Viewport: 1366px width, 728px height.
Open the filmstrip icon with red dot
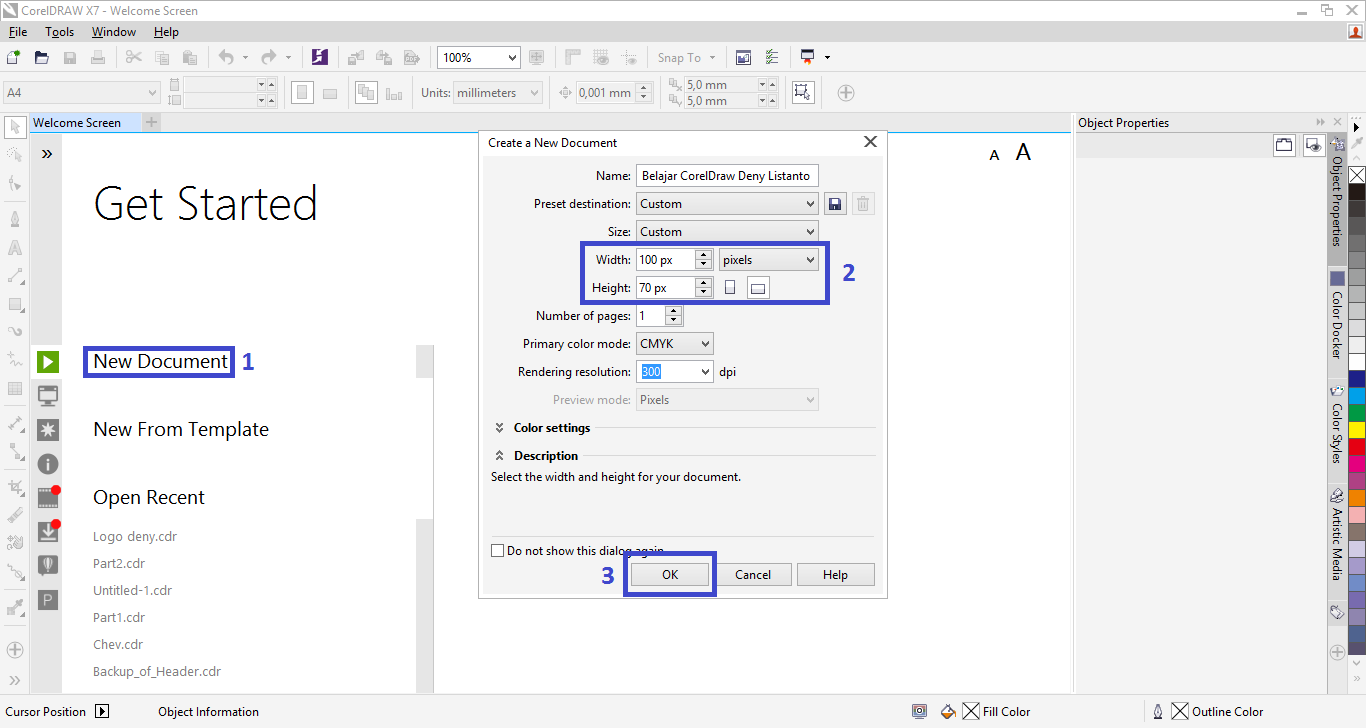[48, 497]
